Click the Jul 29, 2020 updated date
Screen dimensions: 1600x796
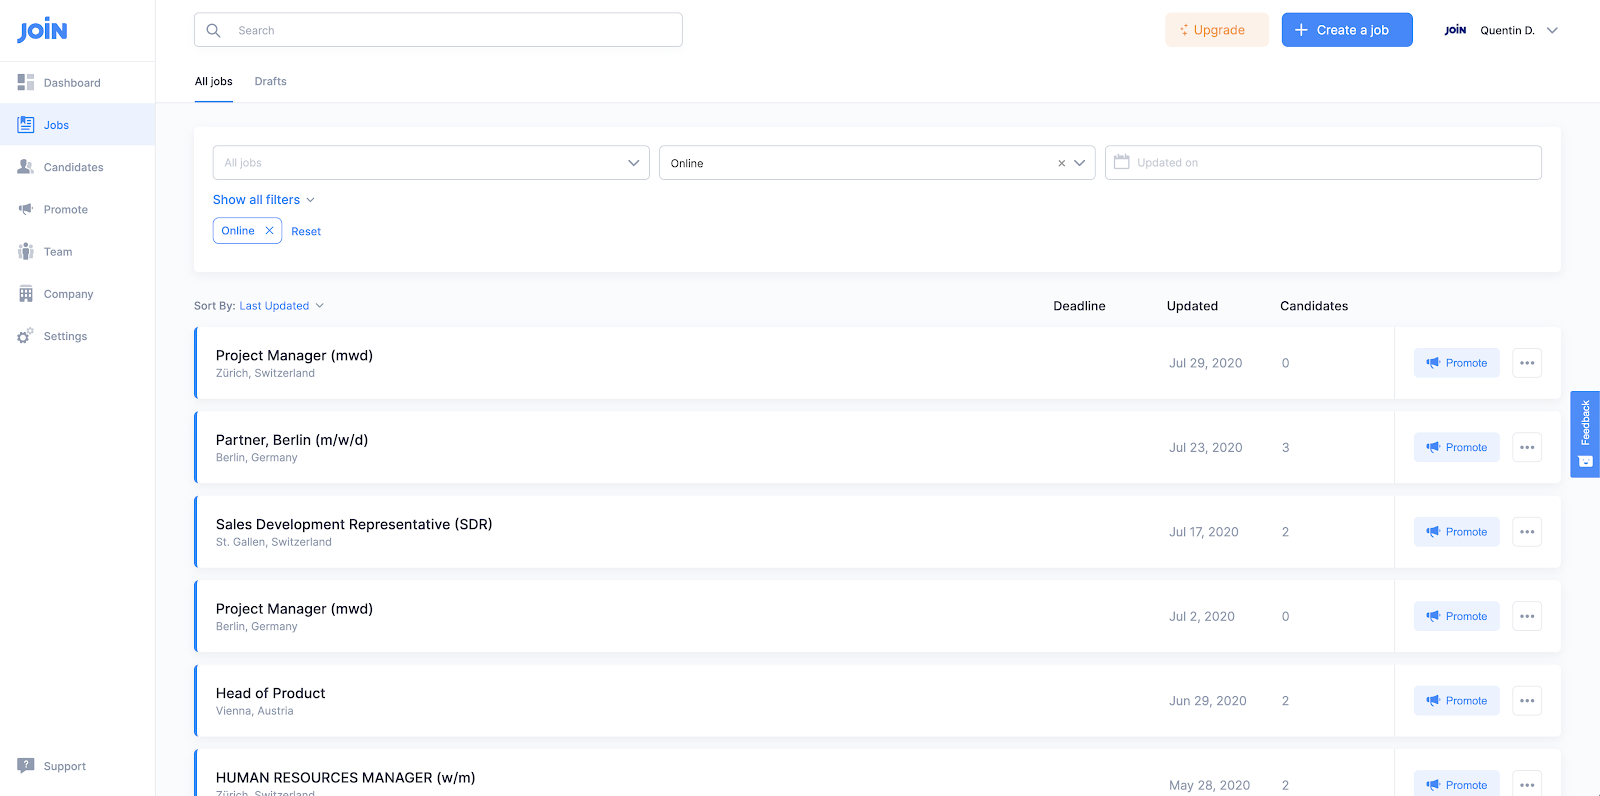click(1205, 363)
